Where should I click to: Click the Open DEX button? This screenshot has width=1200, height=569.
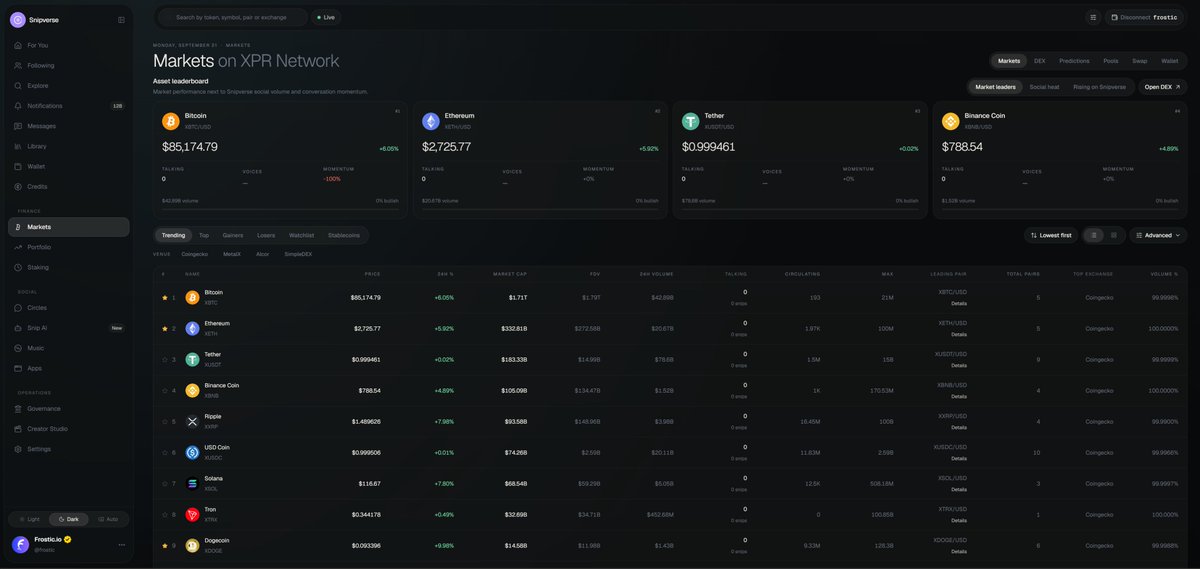1163,87
